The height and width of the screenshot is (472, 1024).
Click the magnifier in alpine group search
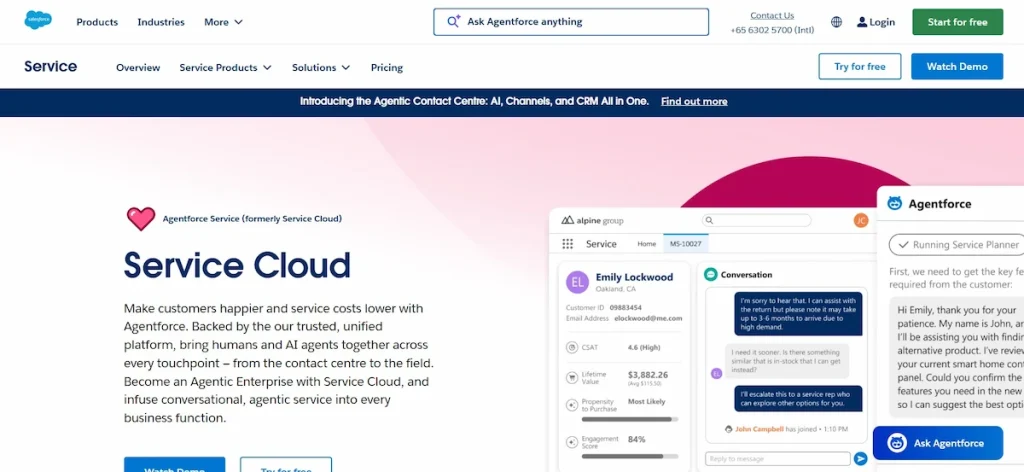click(710, 220)
